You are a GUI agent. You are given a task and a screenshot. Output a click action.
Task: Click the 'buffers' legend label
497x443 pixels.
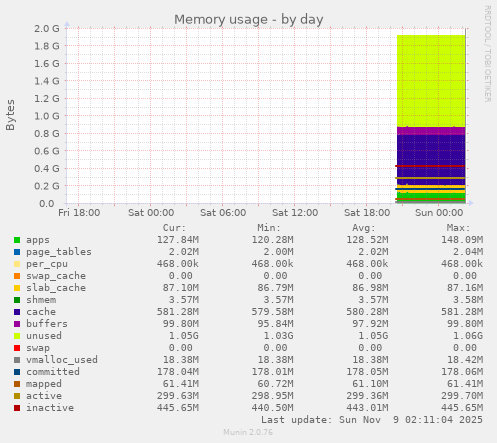pos(47,324)
